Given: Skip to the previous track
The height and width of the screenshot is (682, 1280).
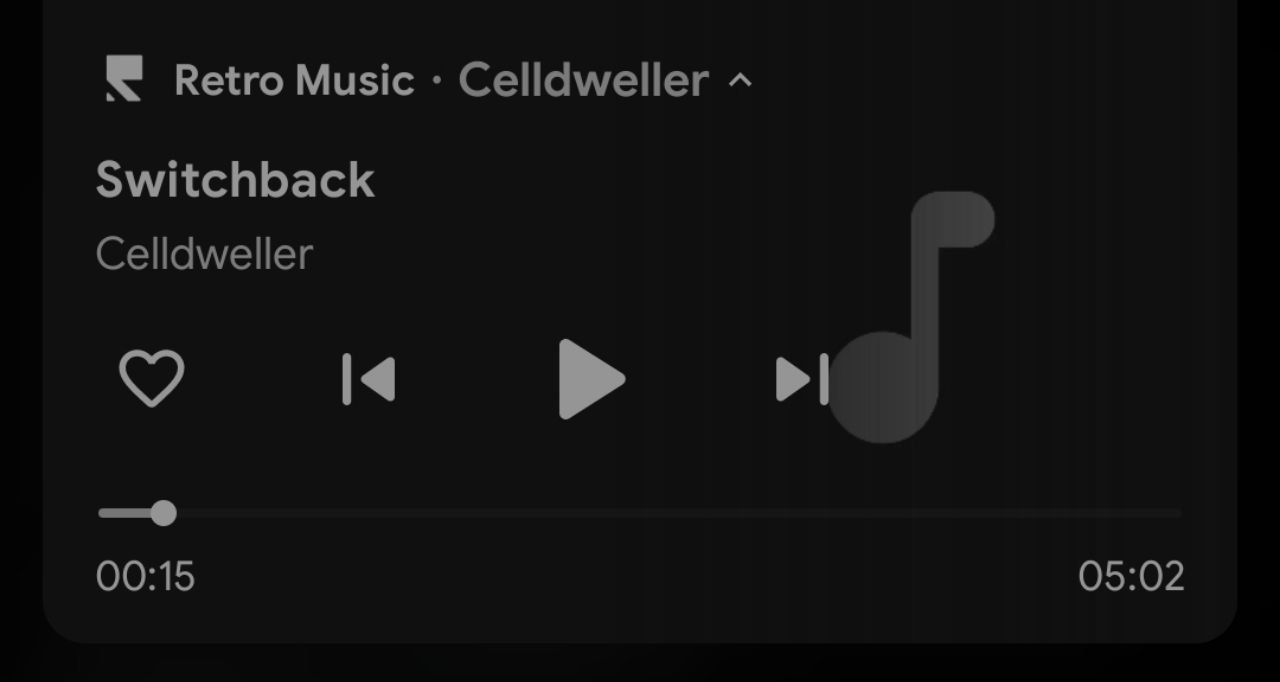Looking at the screenshot, I should 369,379.
